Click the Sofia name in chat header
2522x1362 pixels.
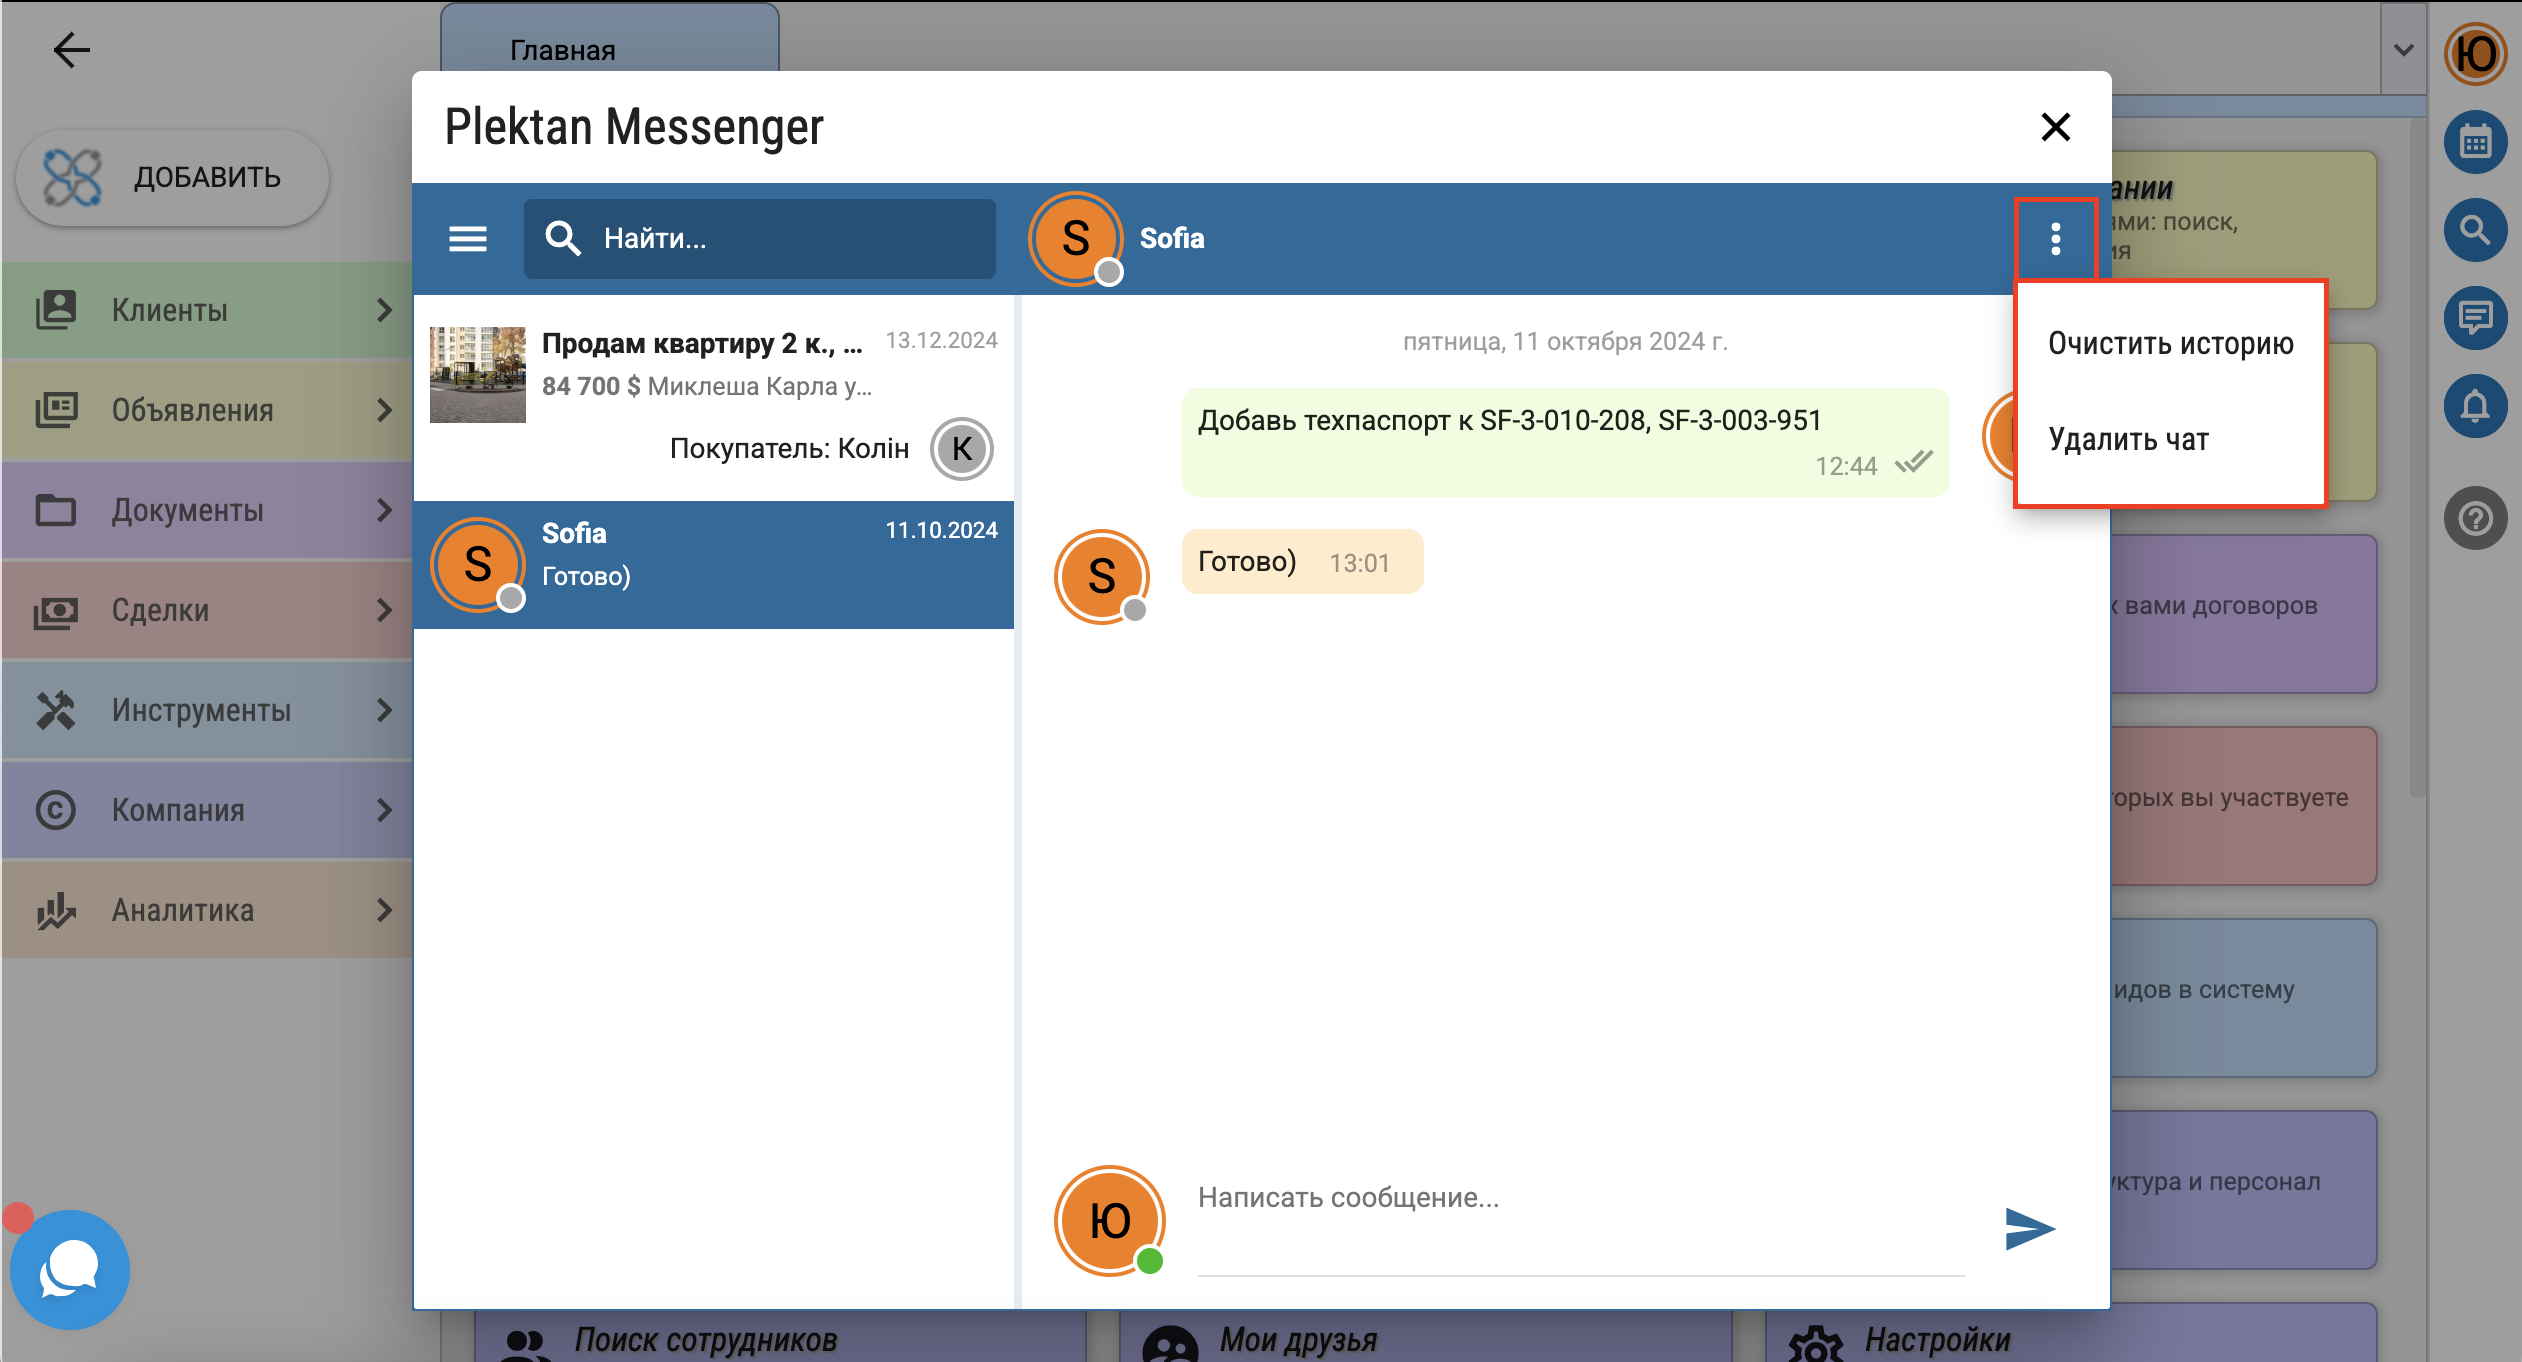(x=1172, y=238)
